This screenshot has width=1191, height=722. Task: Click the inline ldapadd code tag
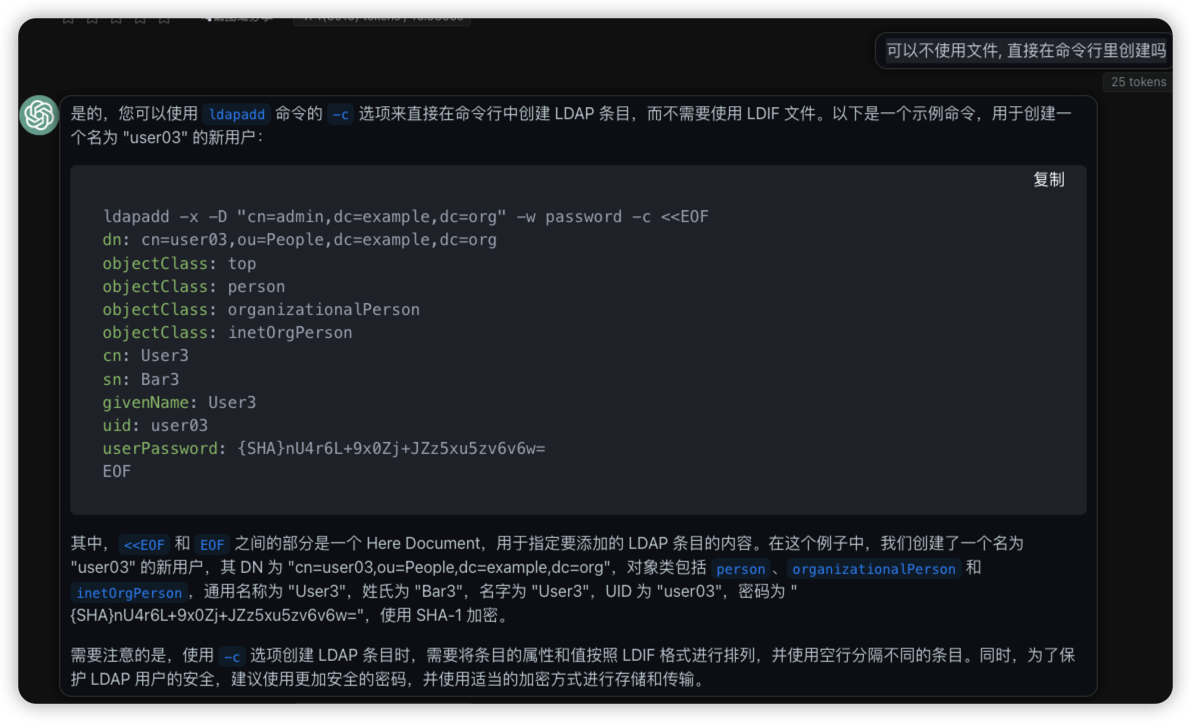(x=236, y=114)
